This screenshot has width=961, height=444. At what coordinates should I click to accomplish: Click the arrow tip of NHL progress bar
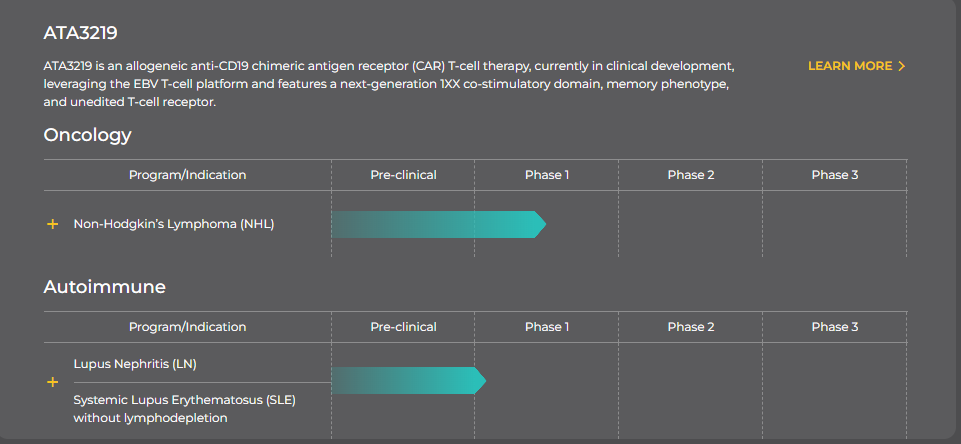click(x=540, y=224)
